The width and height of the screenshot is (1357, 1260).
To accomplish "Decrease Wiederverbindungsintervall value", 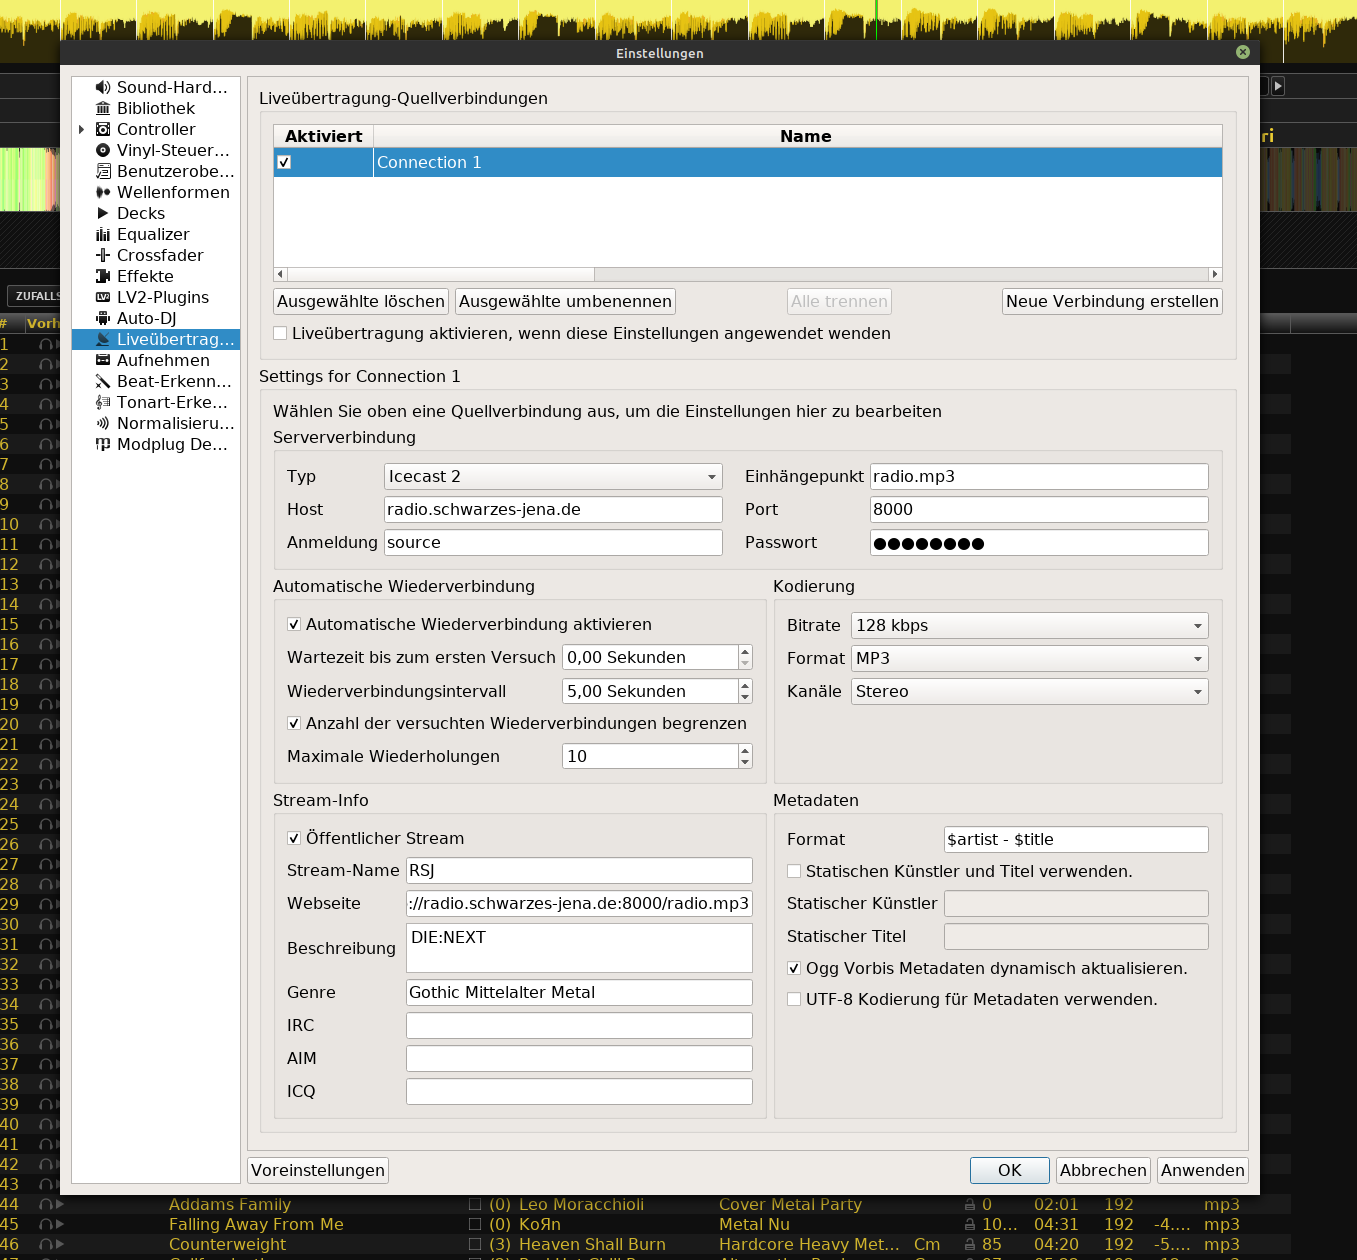I will click(745, 697).
